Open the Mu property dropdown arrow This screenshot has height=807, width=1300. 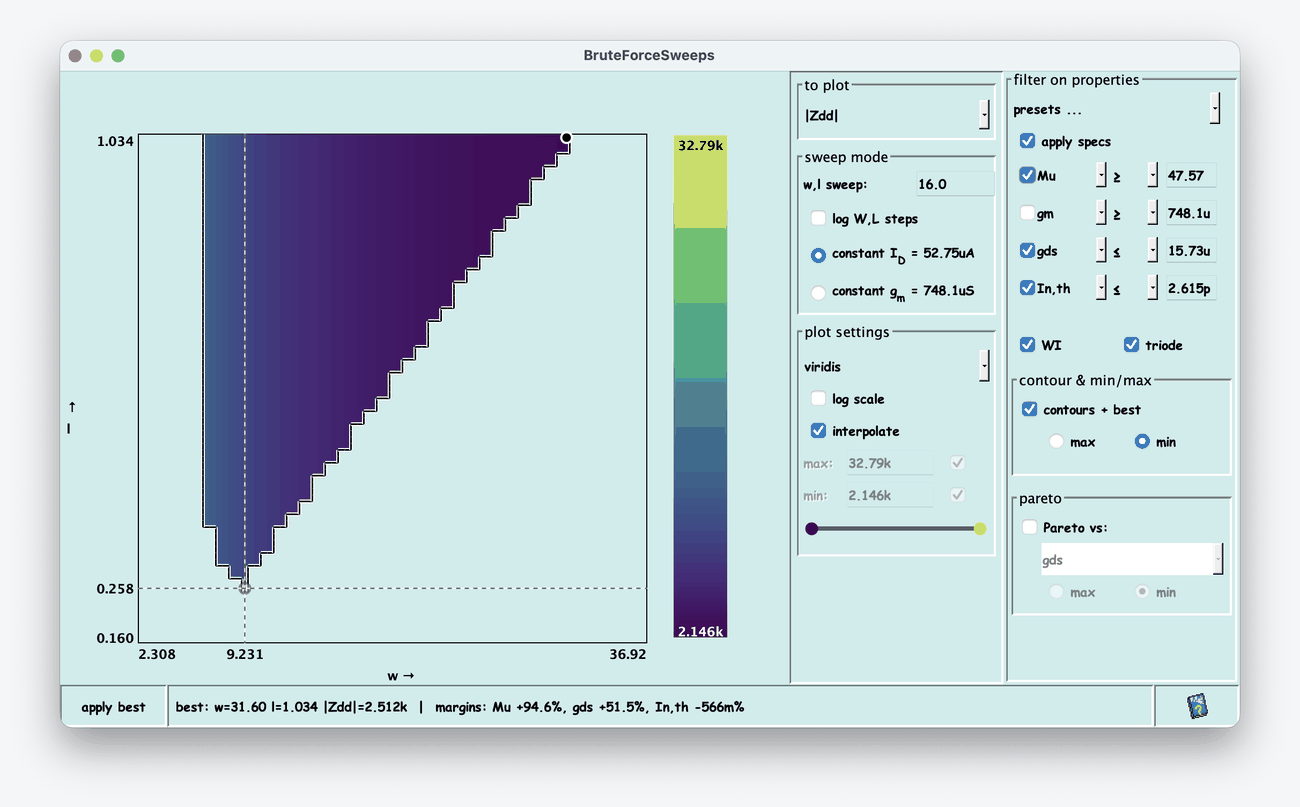[x=1101, y=176]
